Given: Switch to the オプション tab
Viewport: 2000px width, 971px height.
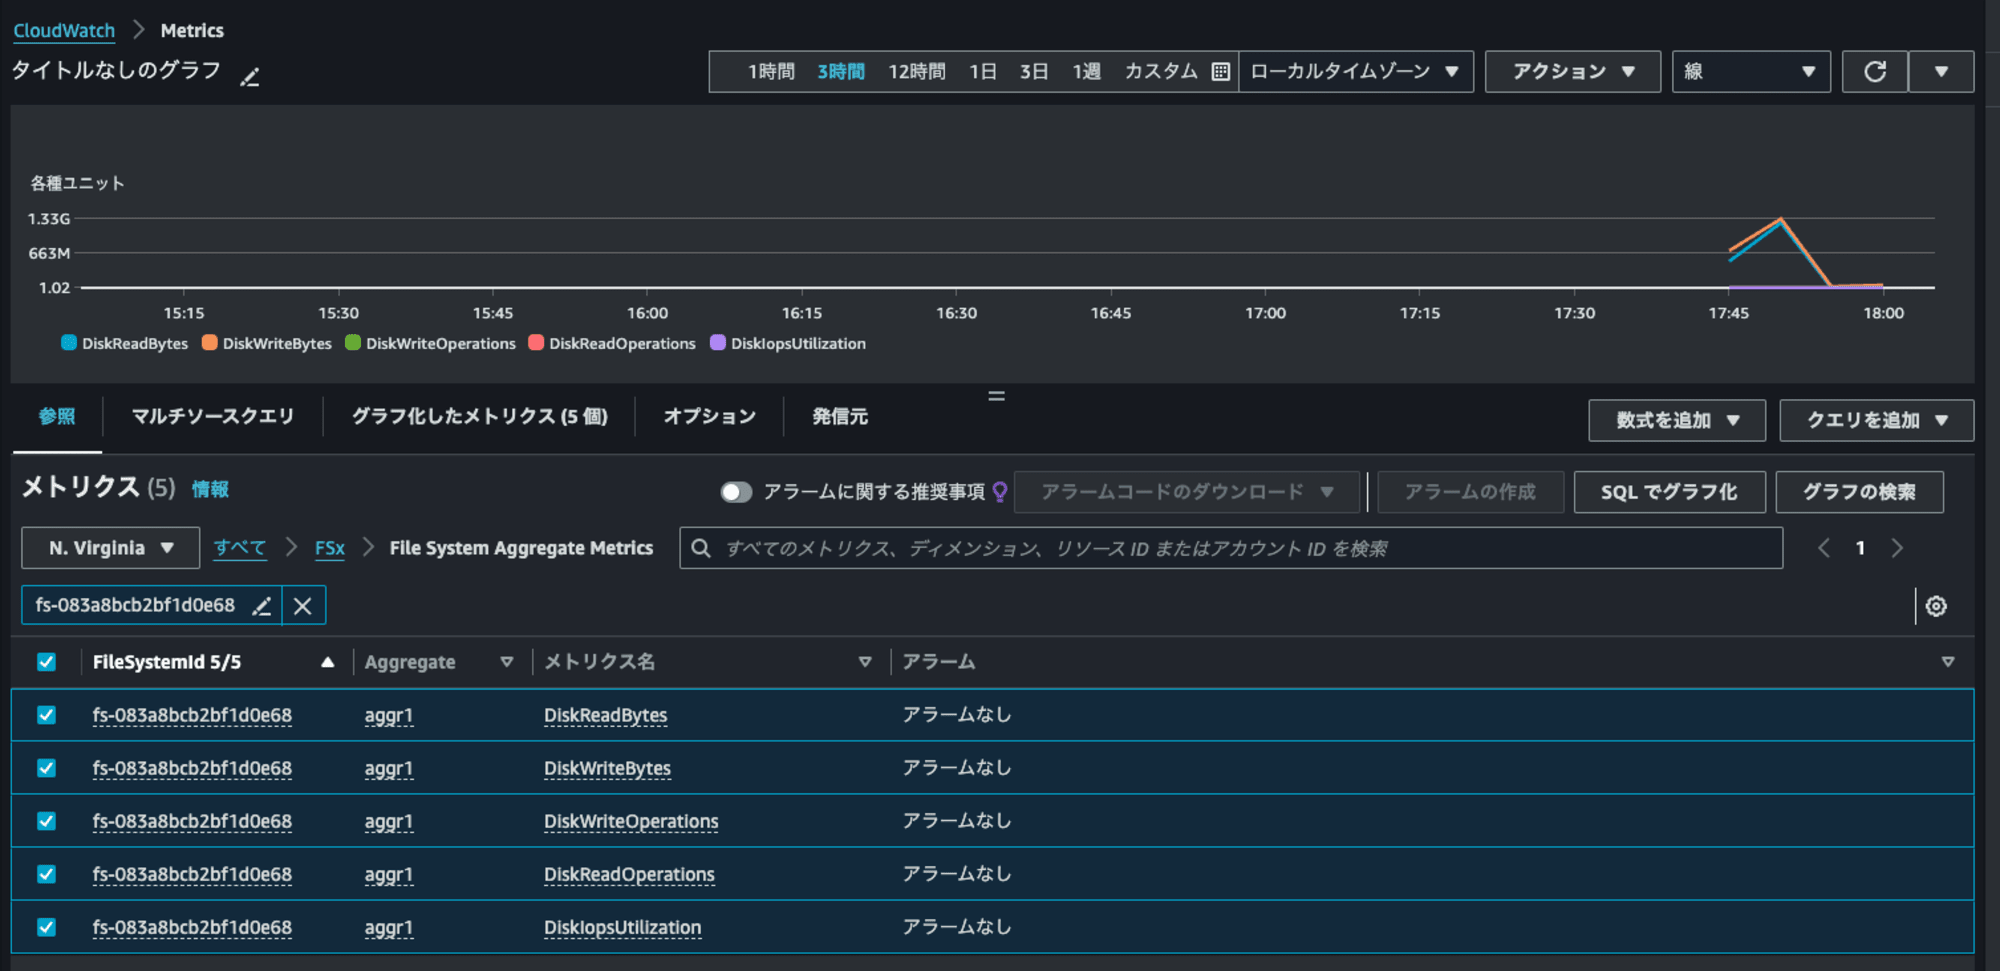Looking at the screenshot, I should coord(710,417).
